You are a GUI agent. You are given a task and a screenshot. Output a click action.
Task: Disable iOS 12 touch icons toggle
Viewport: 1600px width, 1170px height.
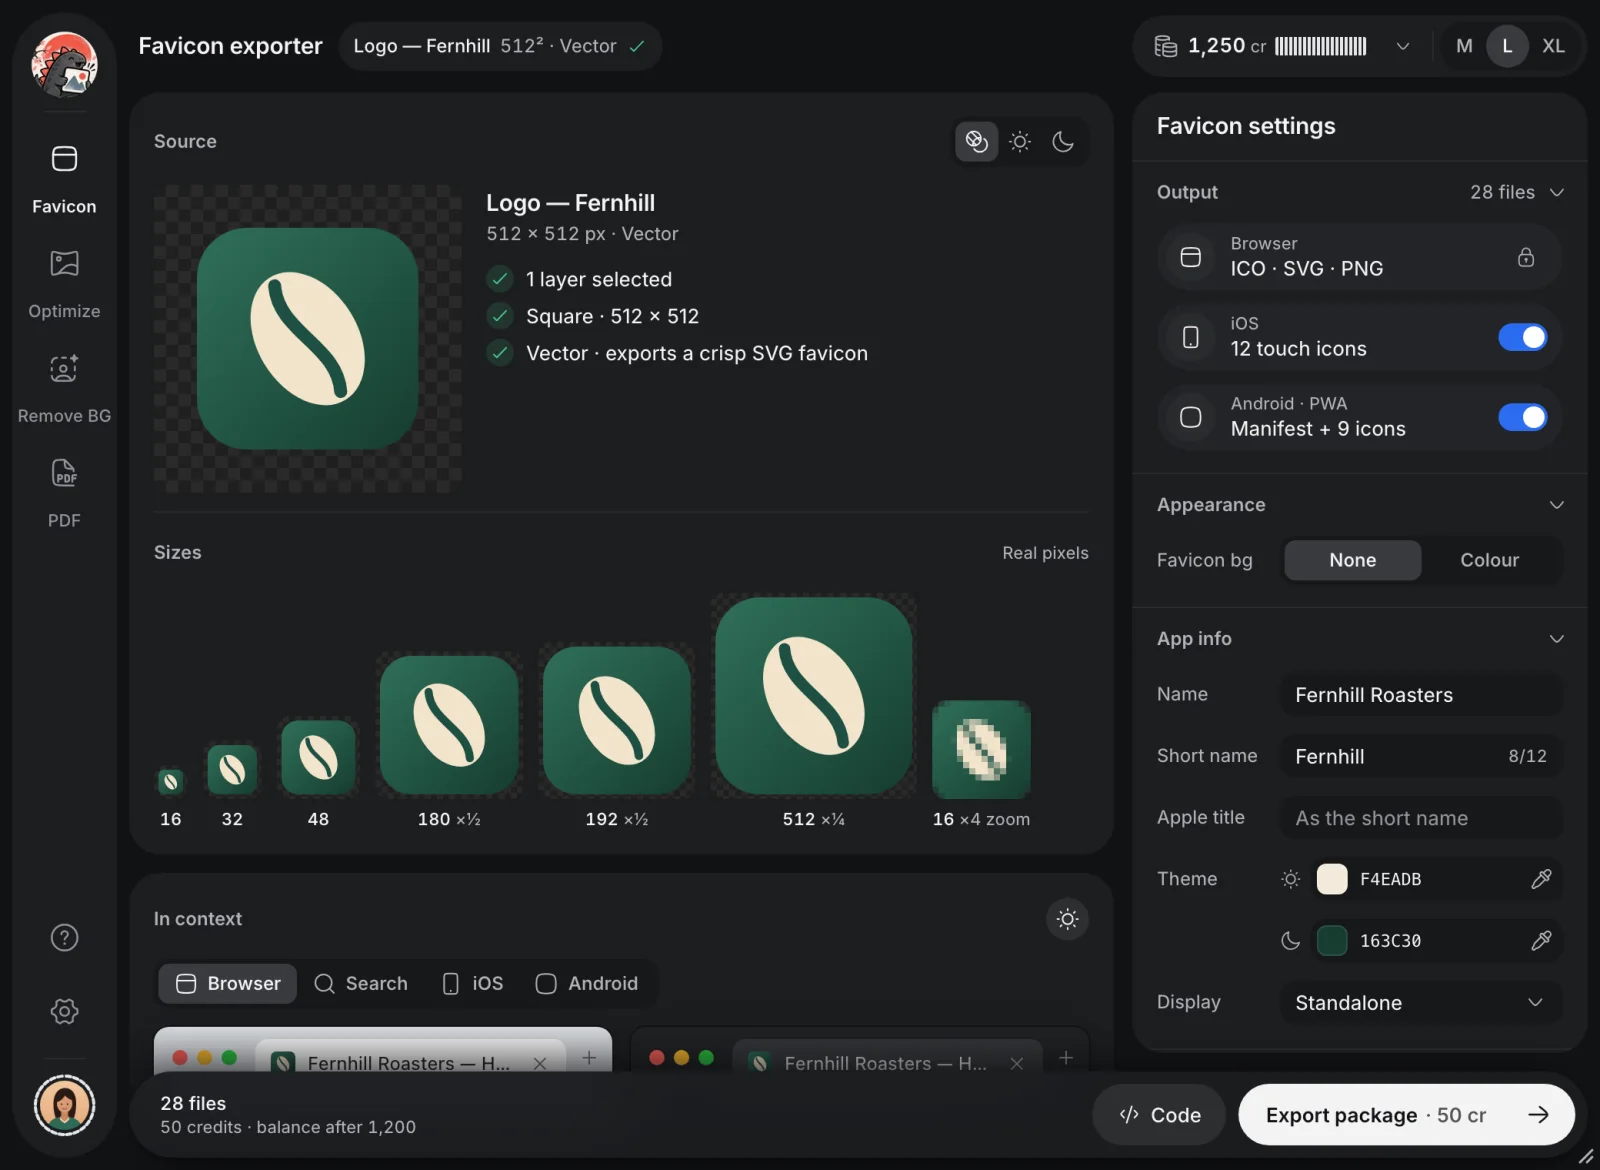1522,337
